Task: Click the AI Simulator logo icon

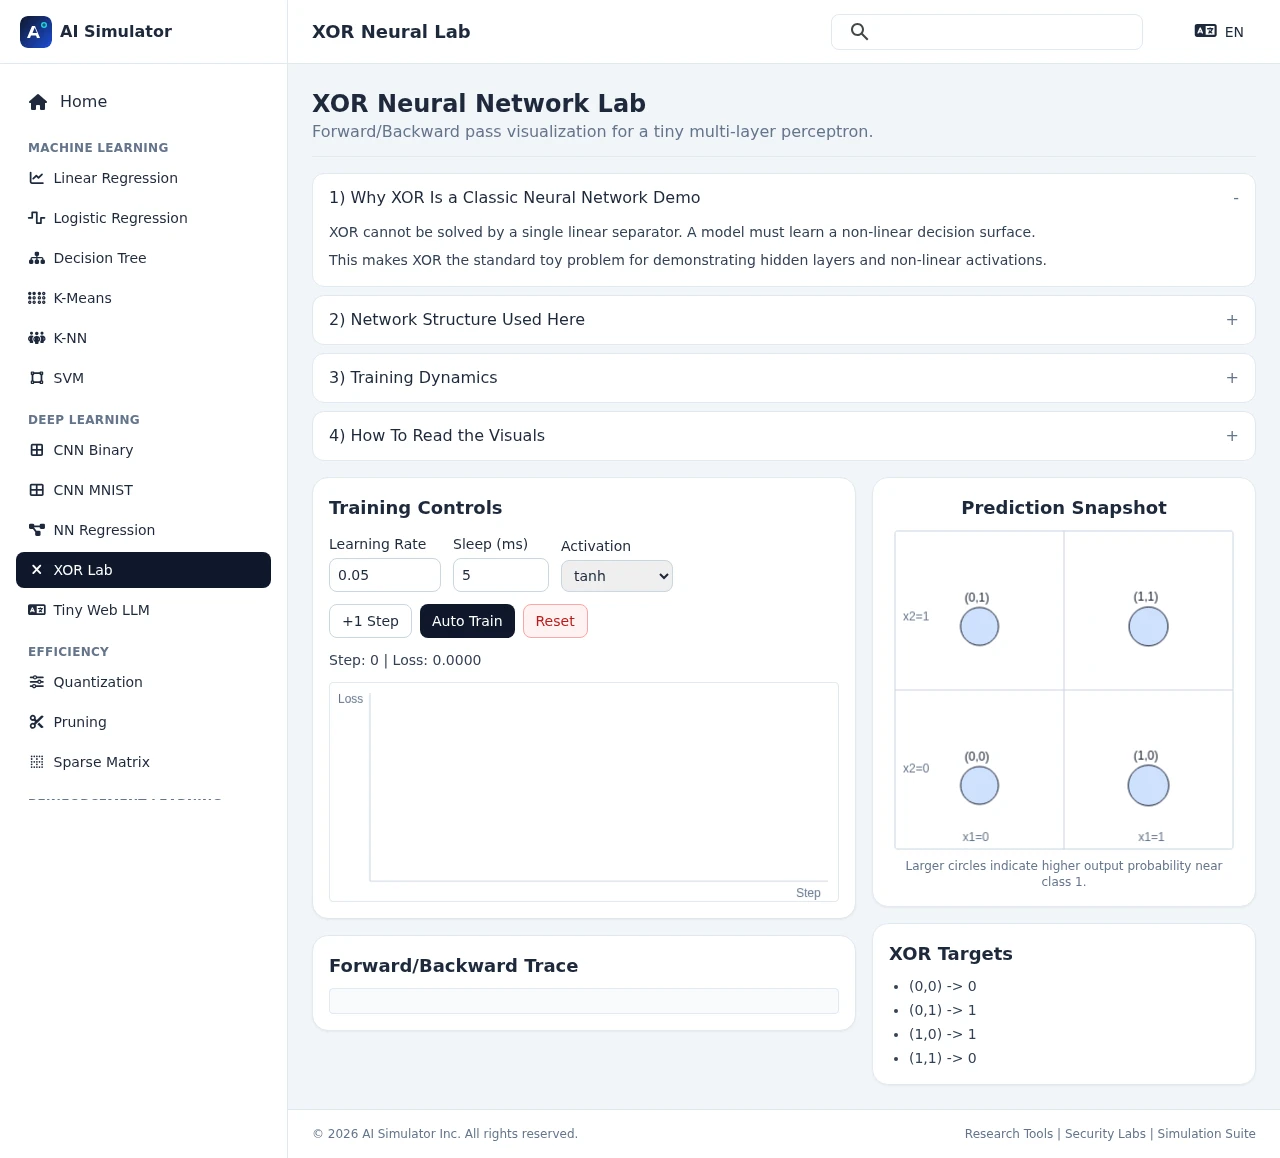Action: [x=36, y=32]
